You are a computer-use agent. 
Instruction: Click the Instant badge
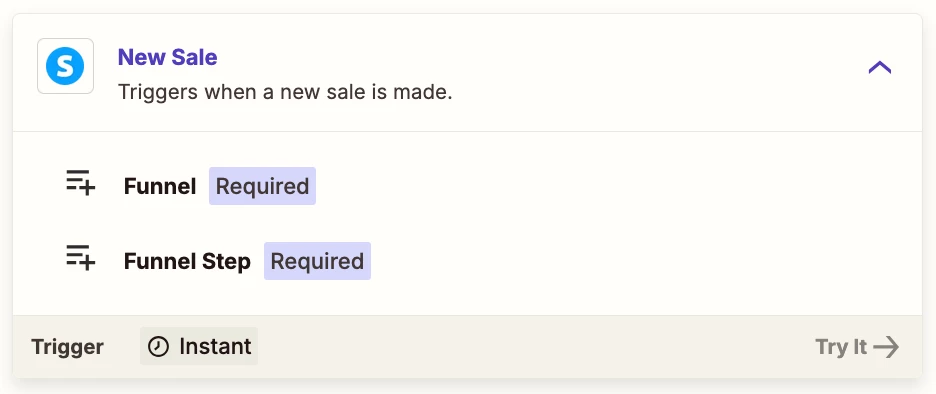(199, 346)
